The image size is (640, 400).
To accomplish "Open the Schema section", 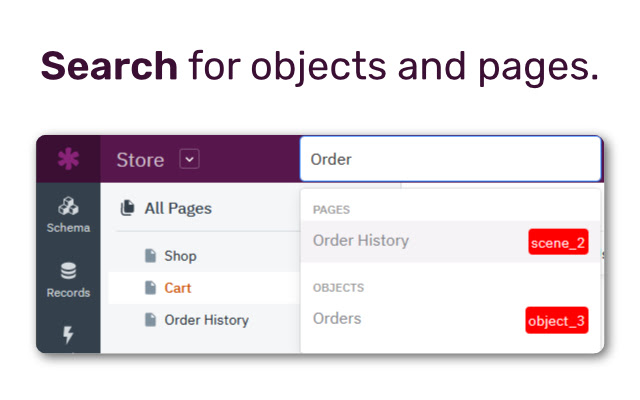I will (x=68, y=215).
